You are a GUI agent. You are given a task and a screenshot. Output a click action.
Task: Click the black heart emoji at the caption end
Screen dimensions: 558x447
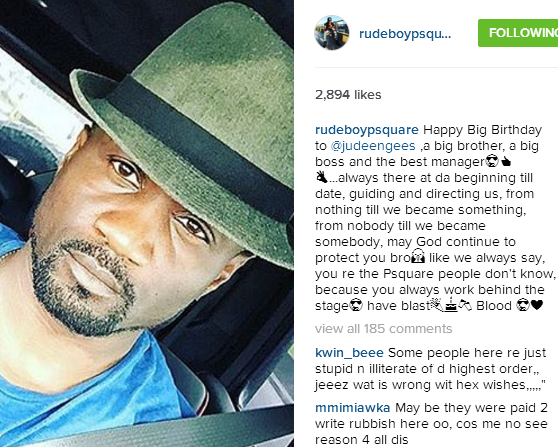[x=537, y=305]
